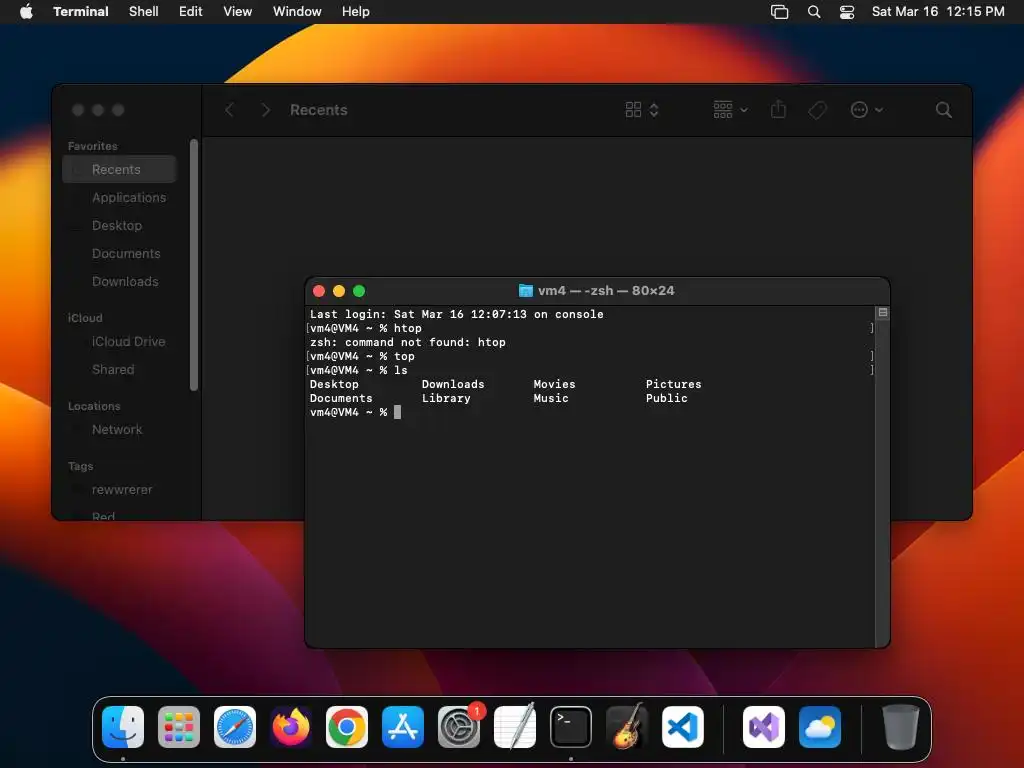Open Control Center in the menu bar

(x=847, y=12)
